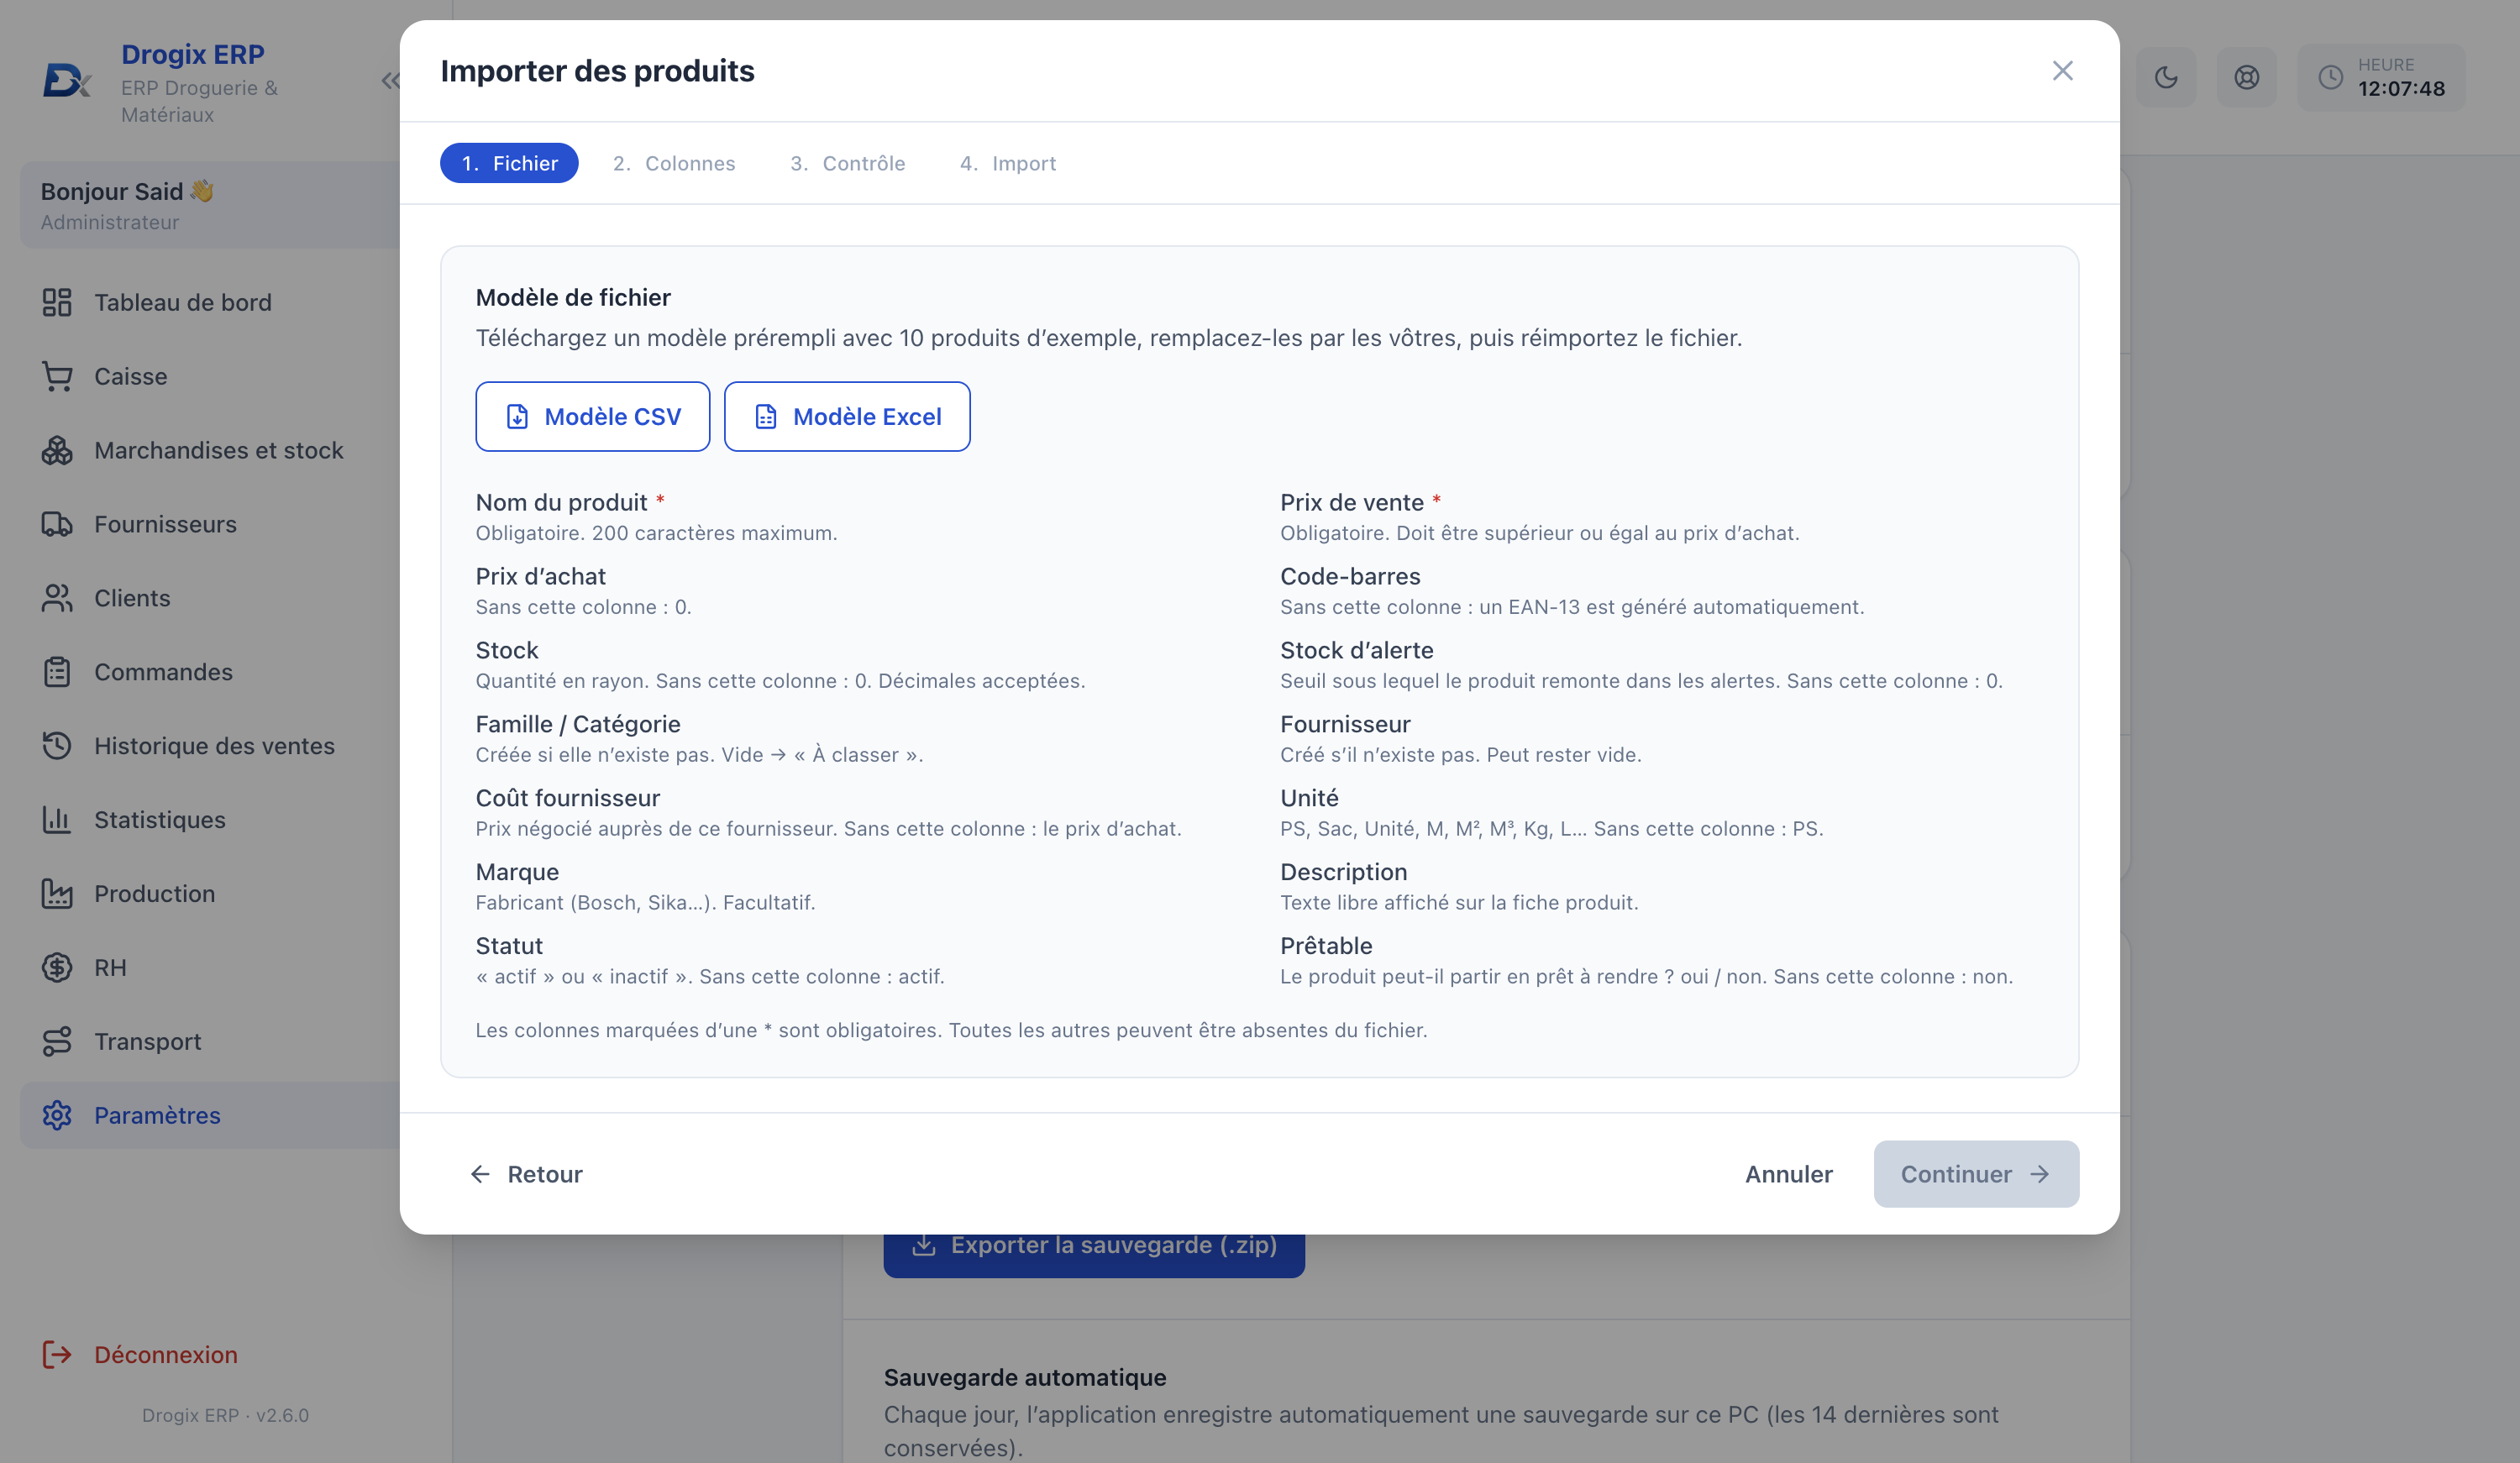Click the 'Coût fournisseur' field label

point(568,798)
